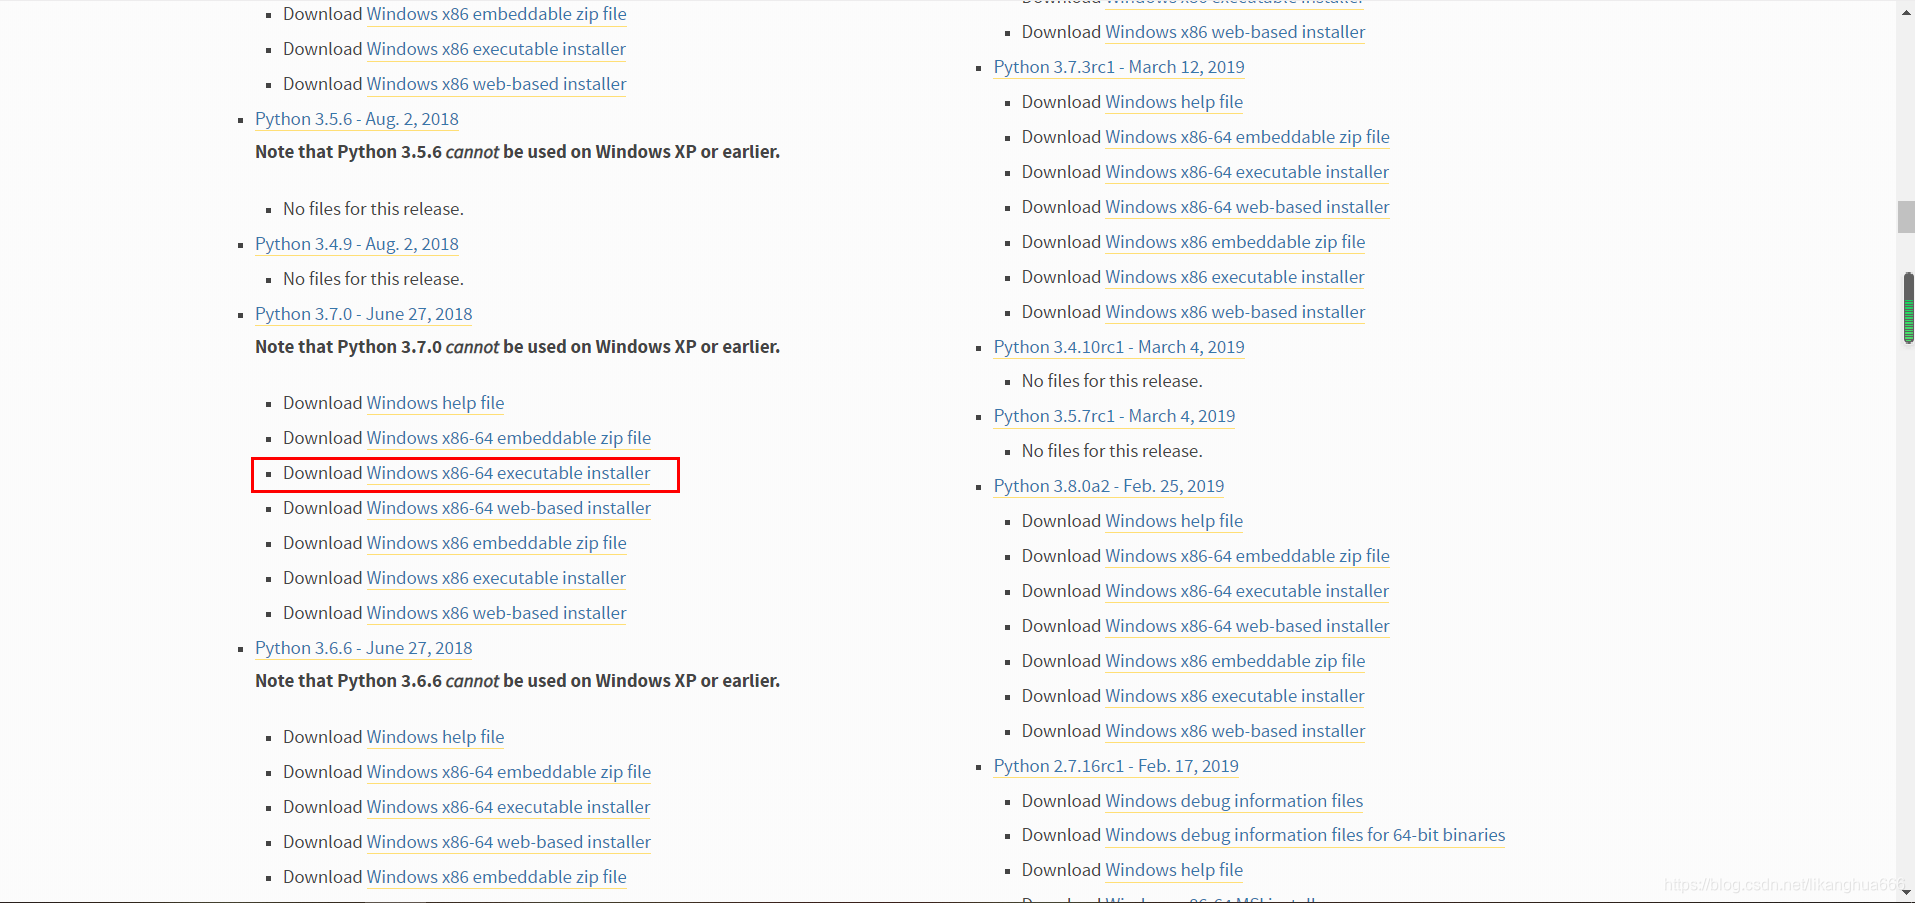Click 'No files for this release.' under Python 3.4.9
The width and height of the screenshot is (1915, 903).
373,279
